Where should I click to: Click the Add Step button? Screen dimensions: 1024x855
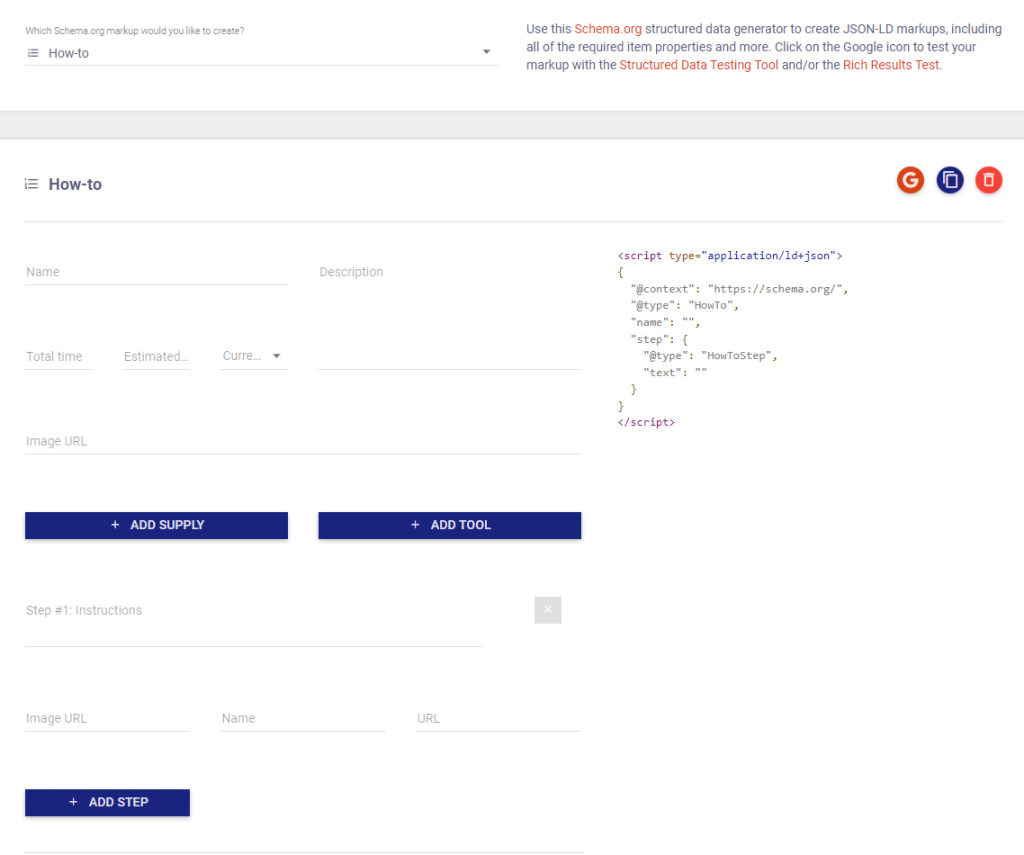pyautogui.click(x=107, y=802)
